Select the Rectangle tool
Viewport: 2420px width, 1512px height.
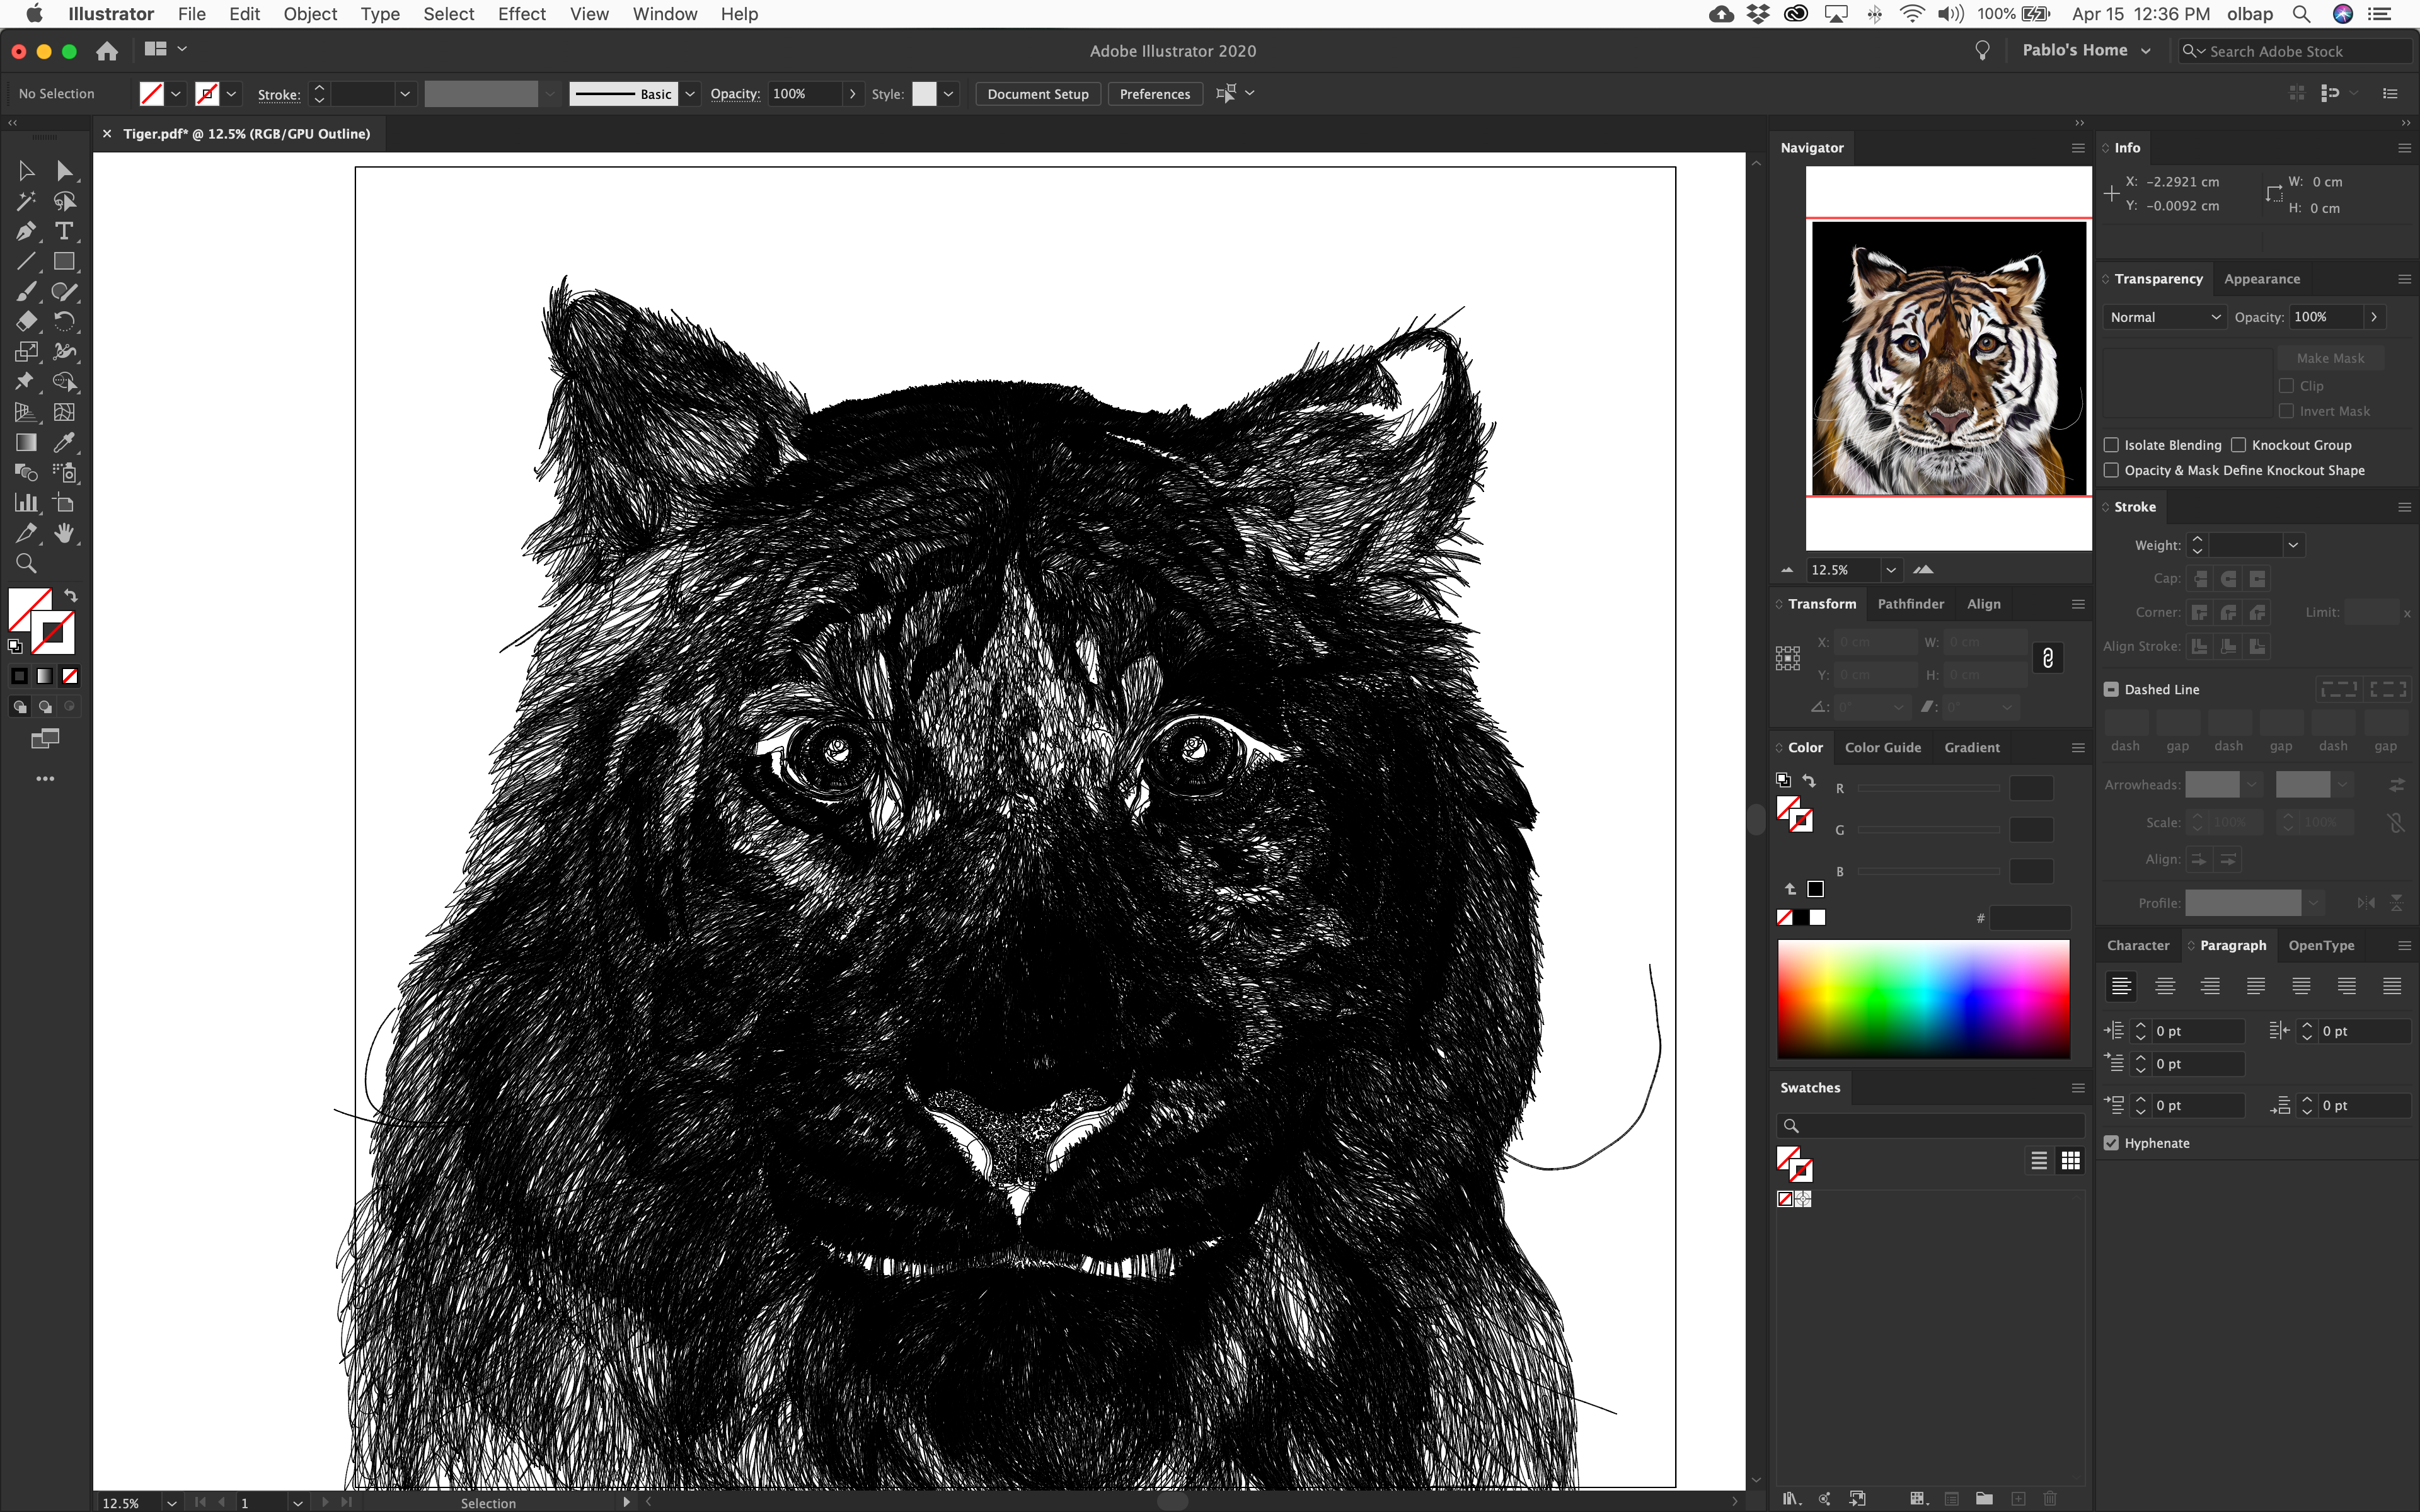click(x=64, y=261)
